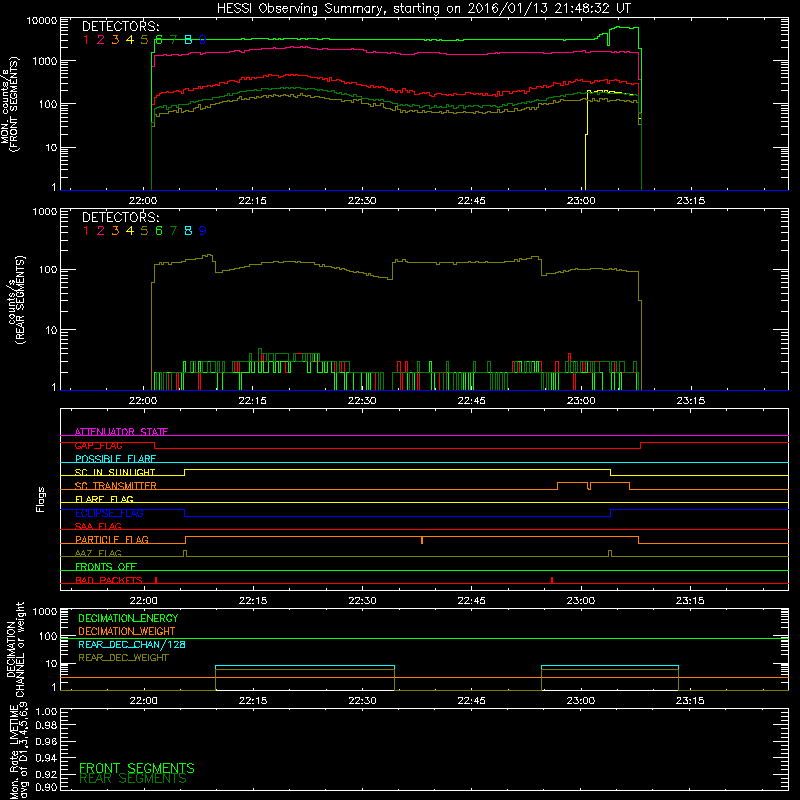This screenshot has width=800, height=800.
Task: Click the PARTICLE_FLAG label
Action: click(112, 539)
